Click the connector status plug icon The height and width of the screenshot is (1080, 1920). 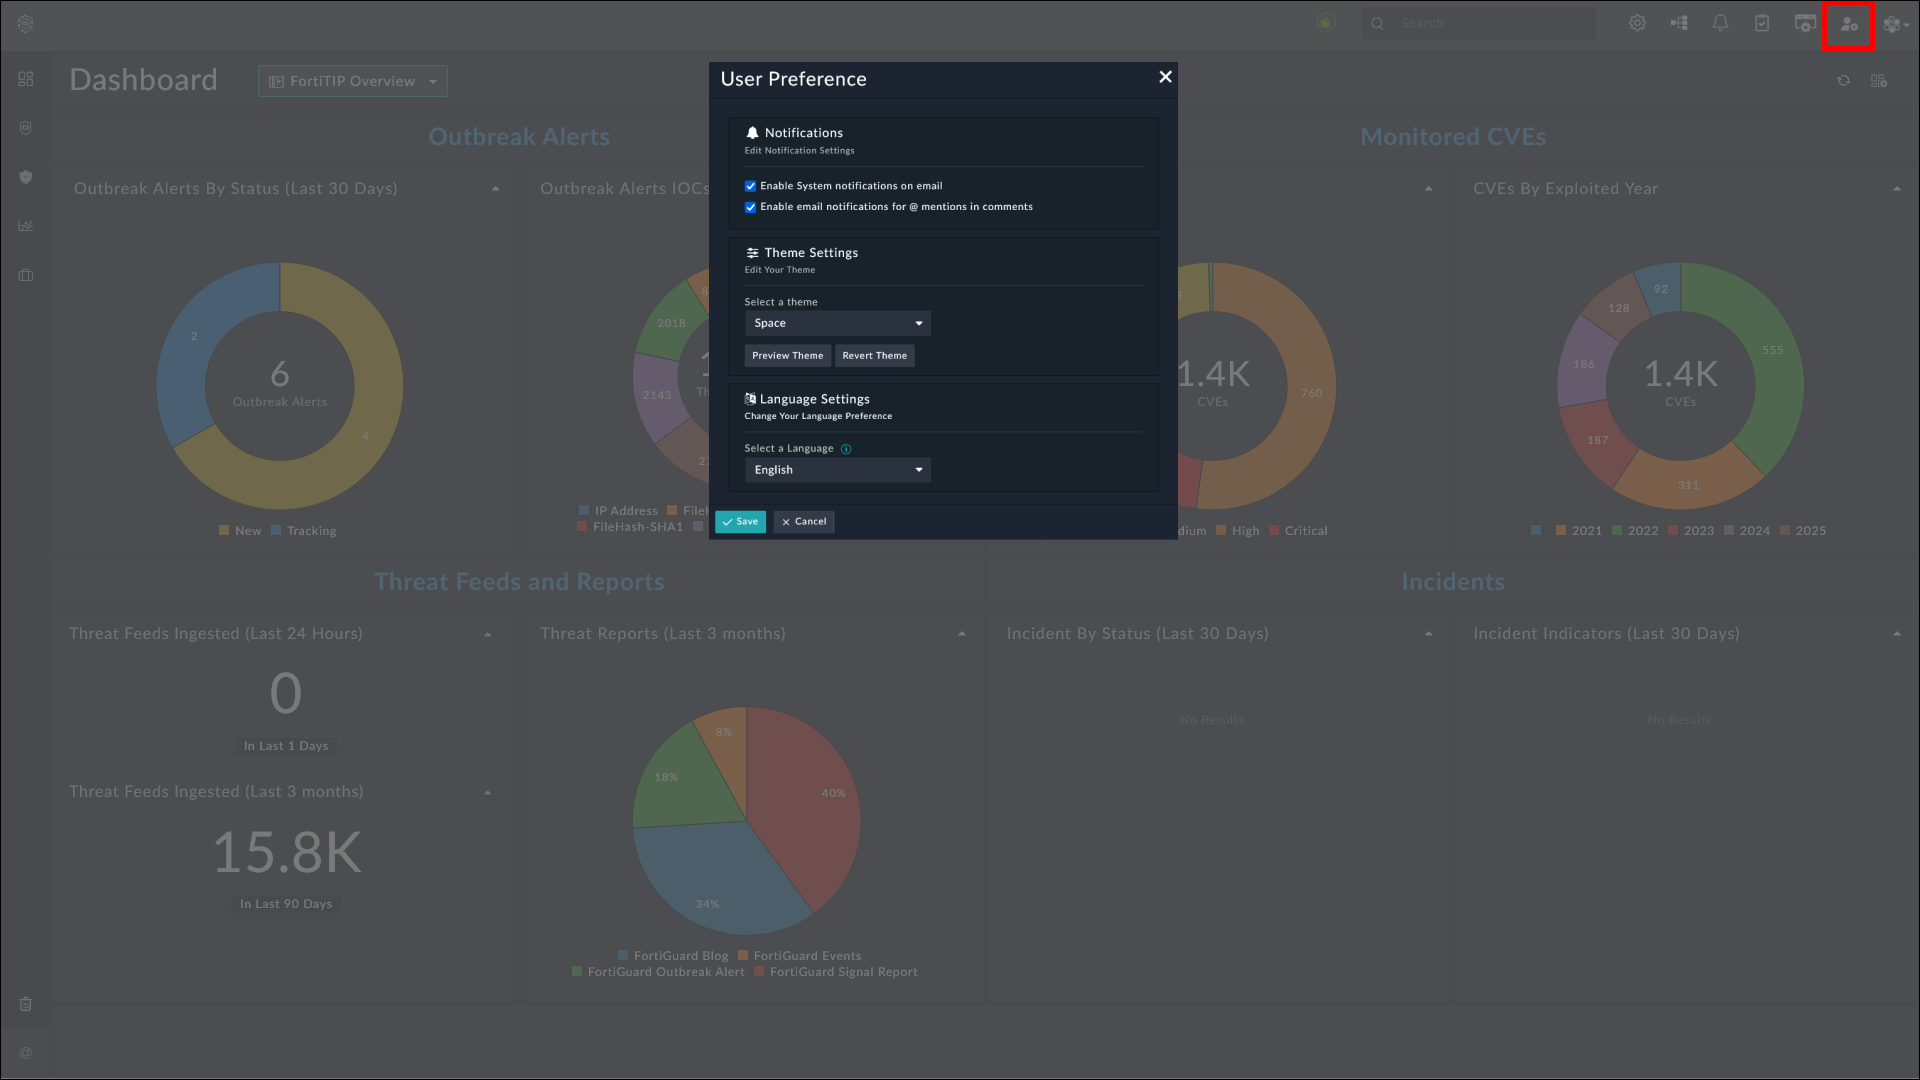[1326, 23]
